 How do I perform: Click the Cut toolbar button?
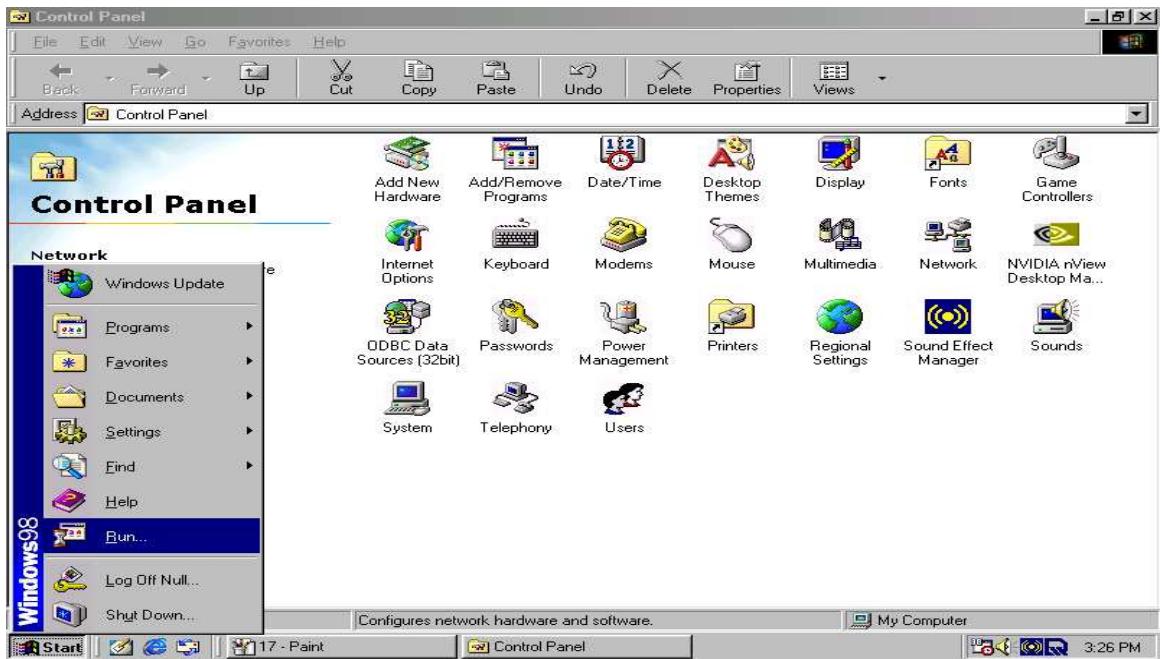[x=341, y=79]
